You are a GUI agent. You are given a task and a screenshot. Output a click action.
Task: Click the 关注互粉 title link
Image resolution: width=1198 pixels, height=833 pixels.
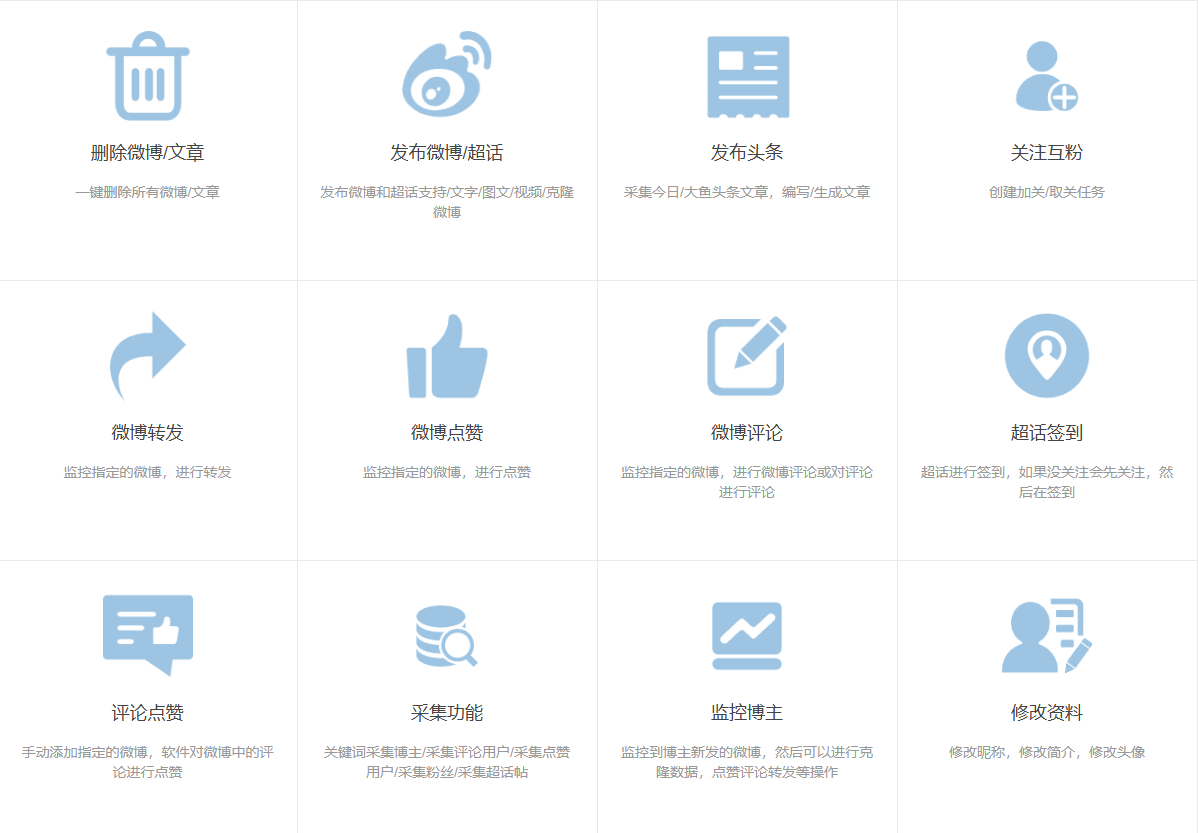point(1048,155)
